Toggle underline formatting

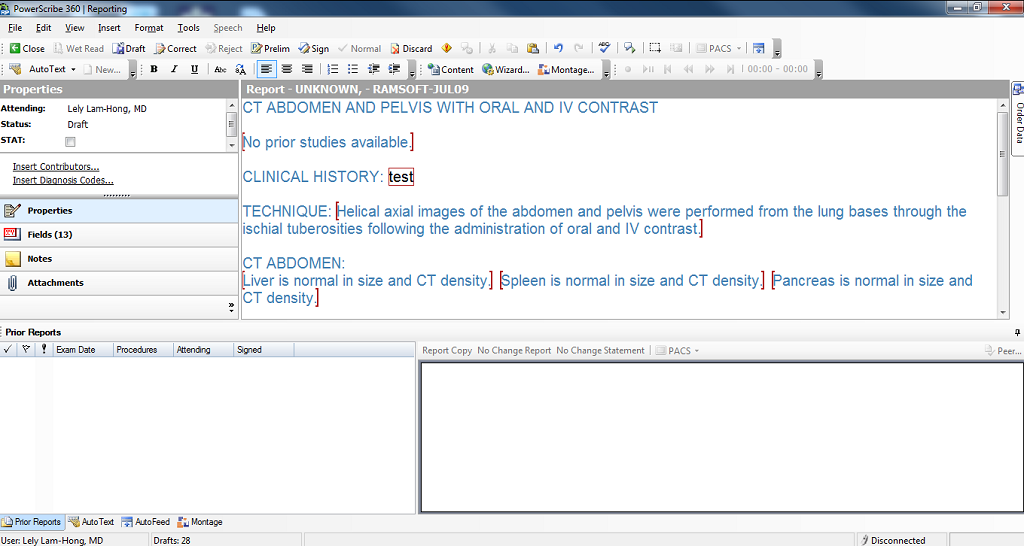[194, 70]
